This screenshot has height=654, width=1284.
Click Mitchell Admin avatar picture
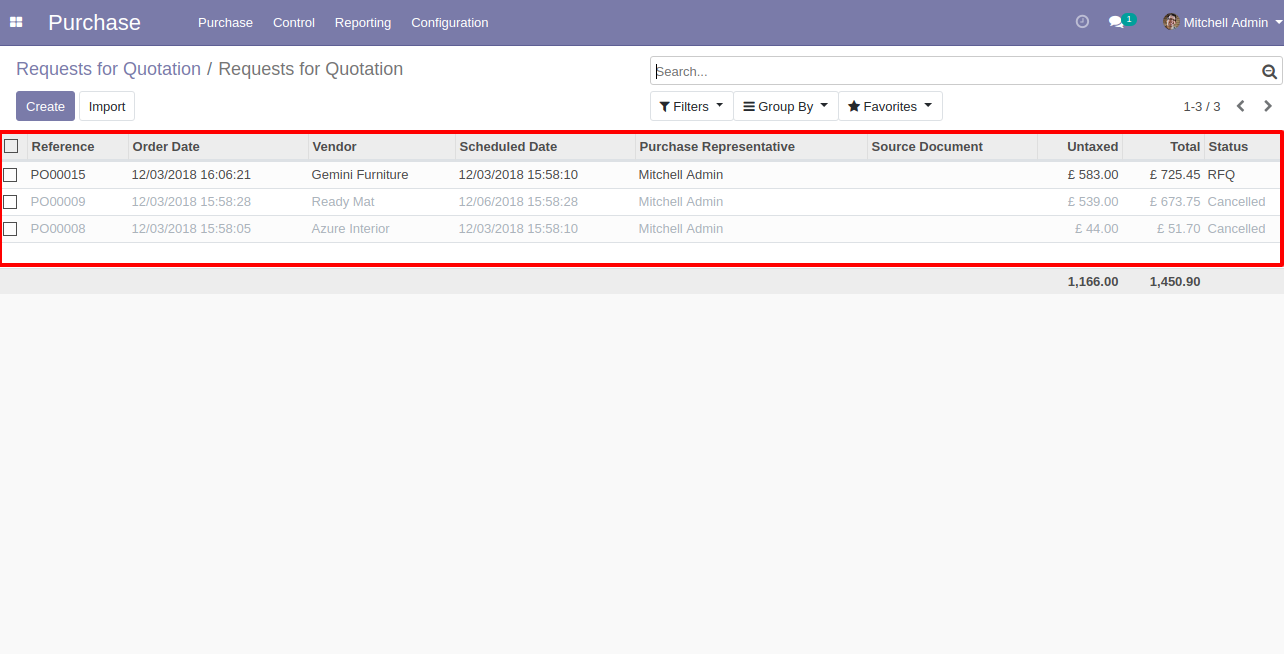(x=1171, y=22)
